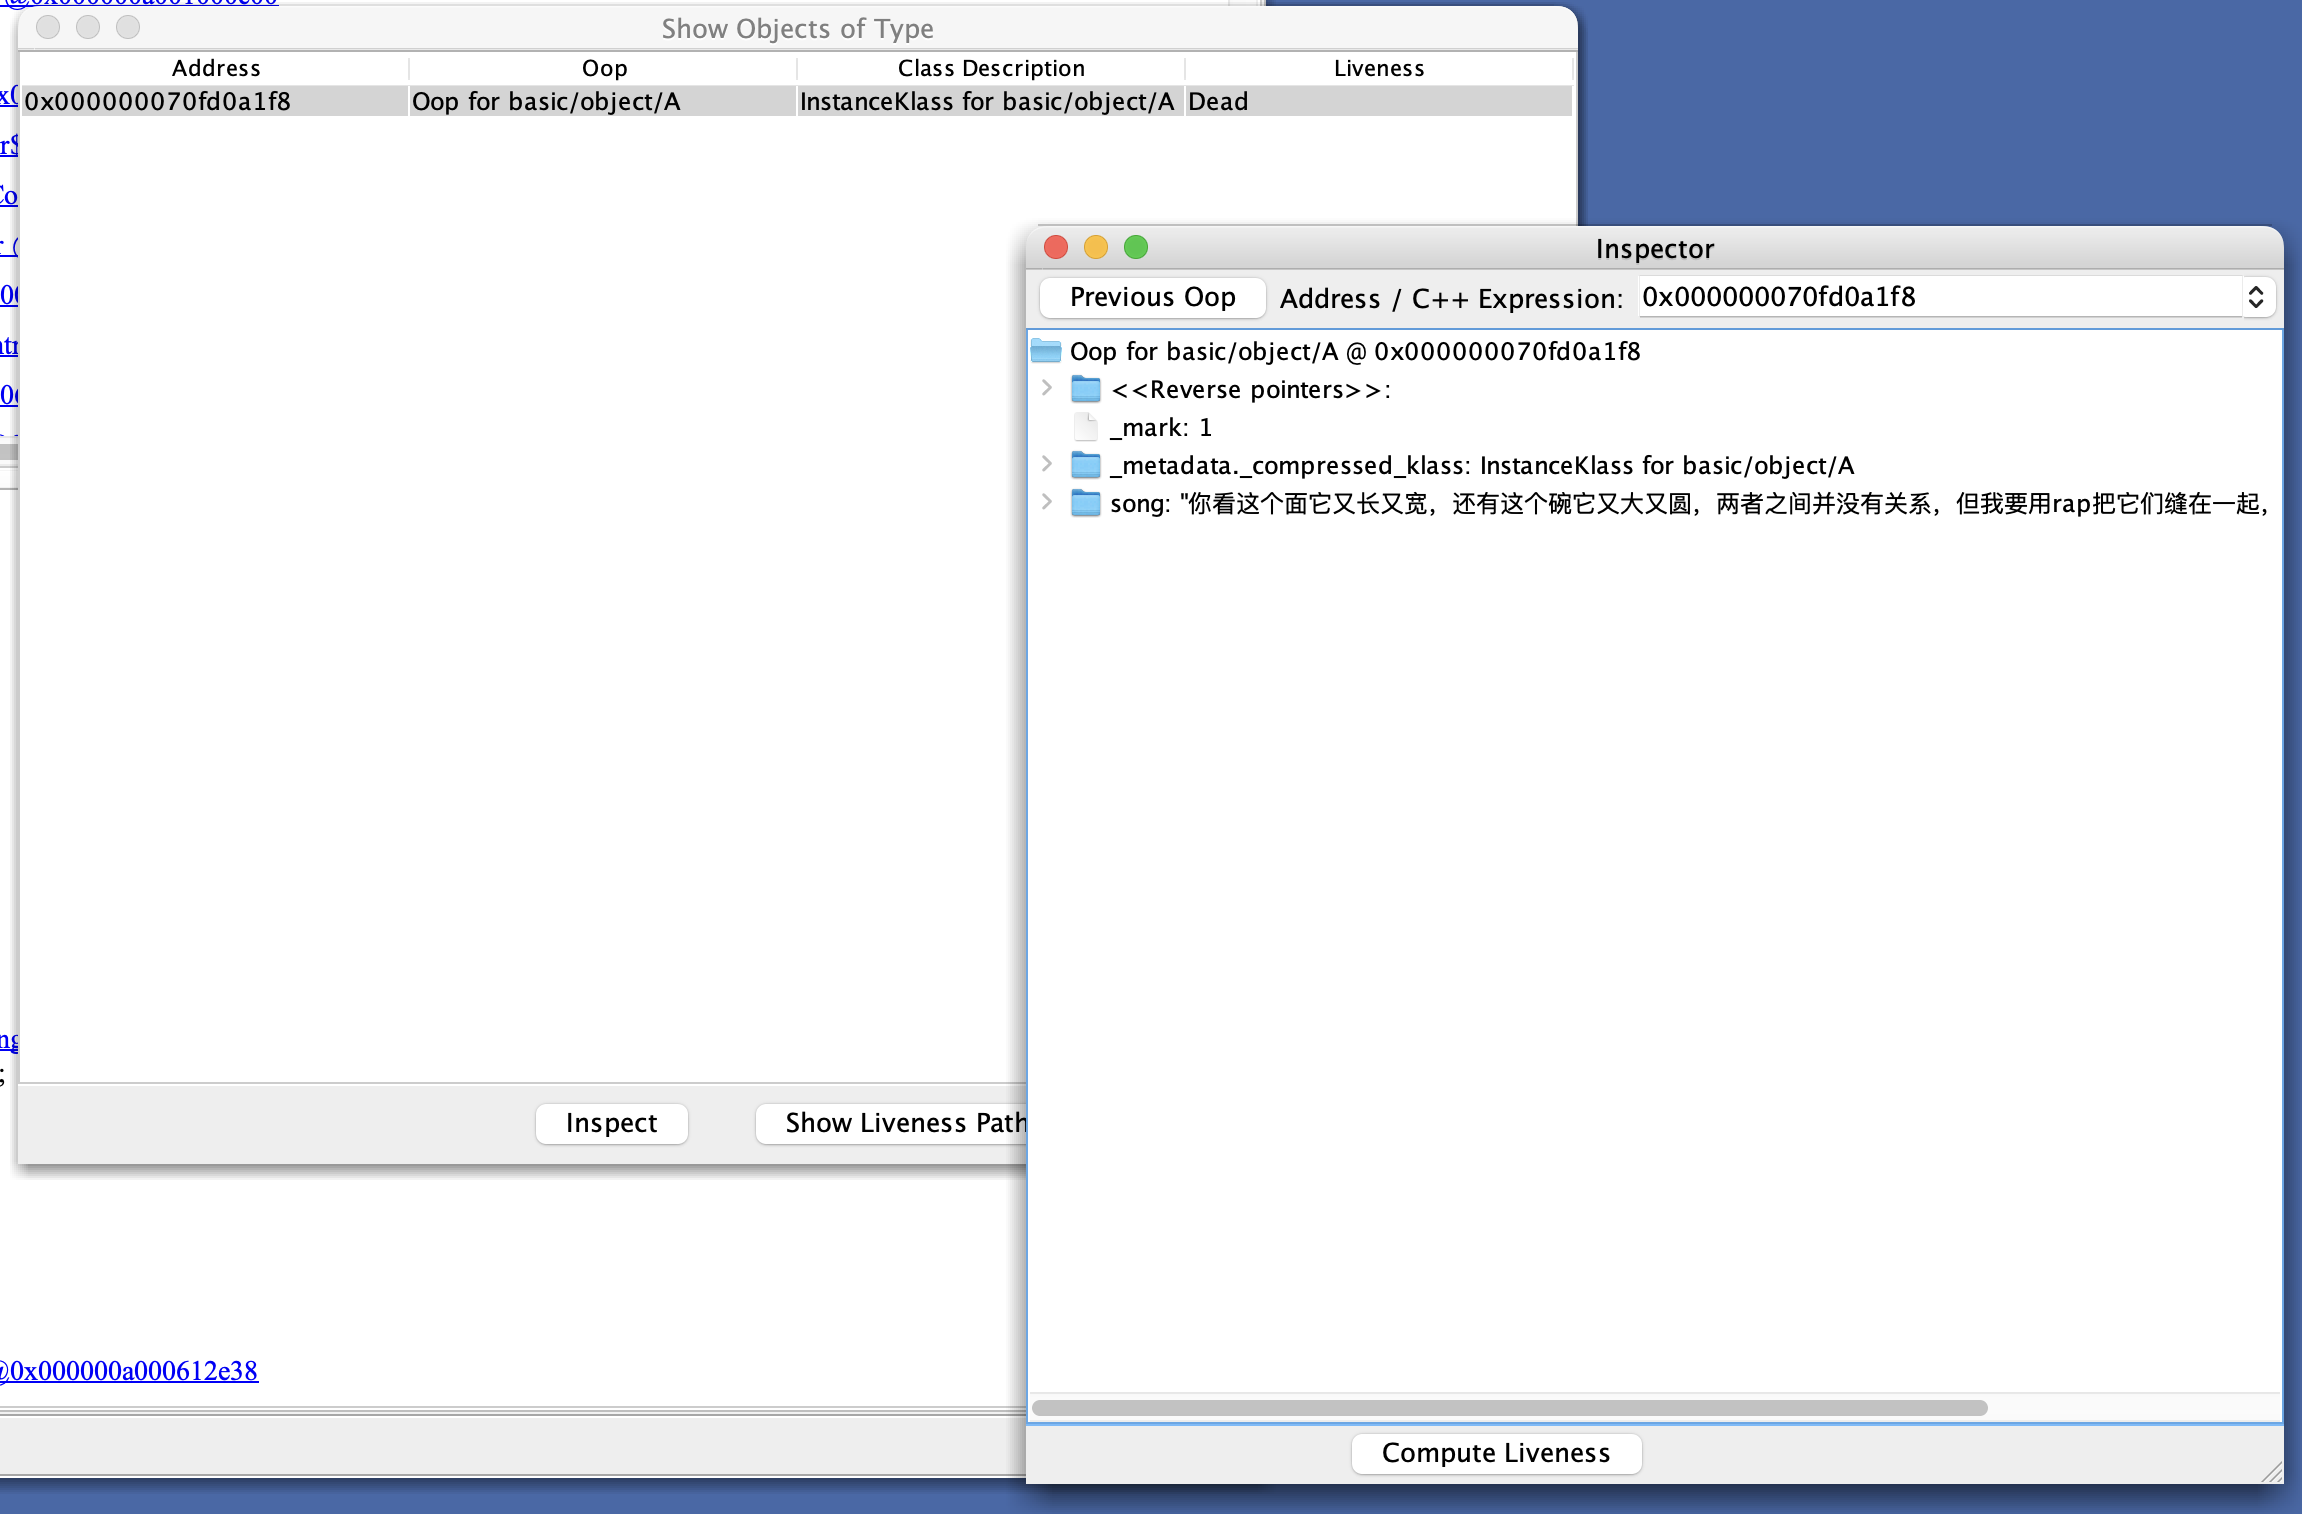This screenshot has width=2302, height=1514.
Task: Click the Reverse pointers folder icon
Action: point(1085,389)
